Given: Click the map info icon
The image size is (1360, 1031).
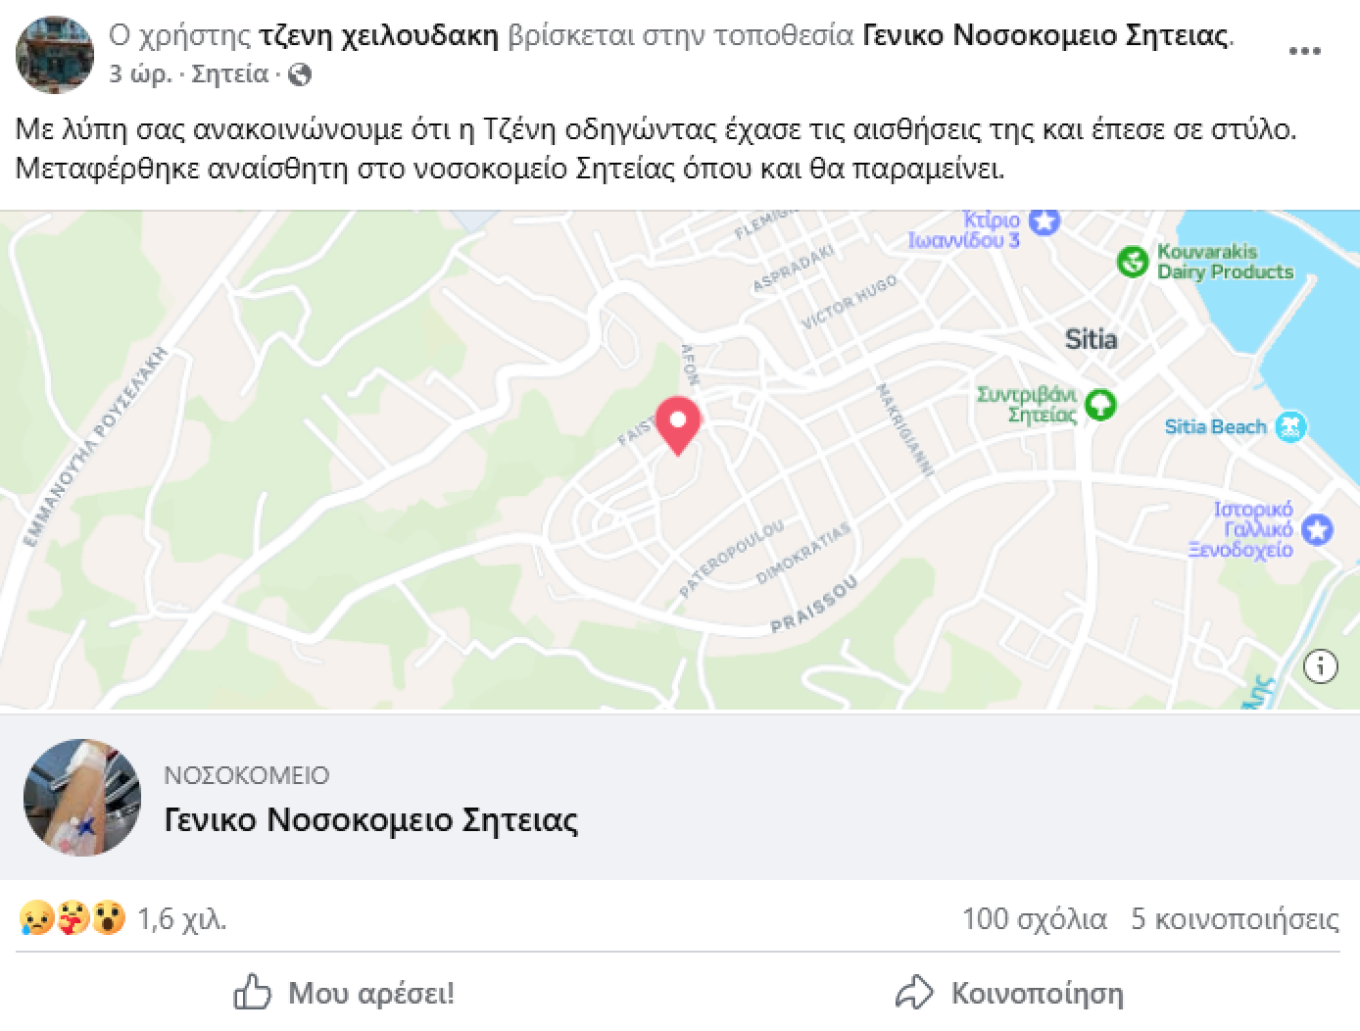Looking at the screenshot, I should (x=1320, y=665).
